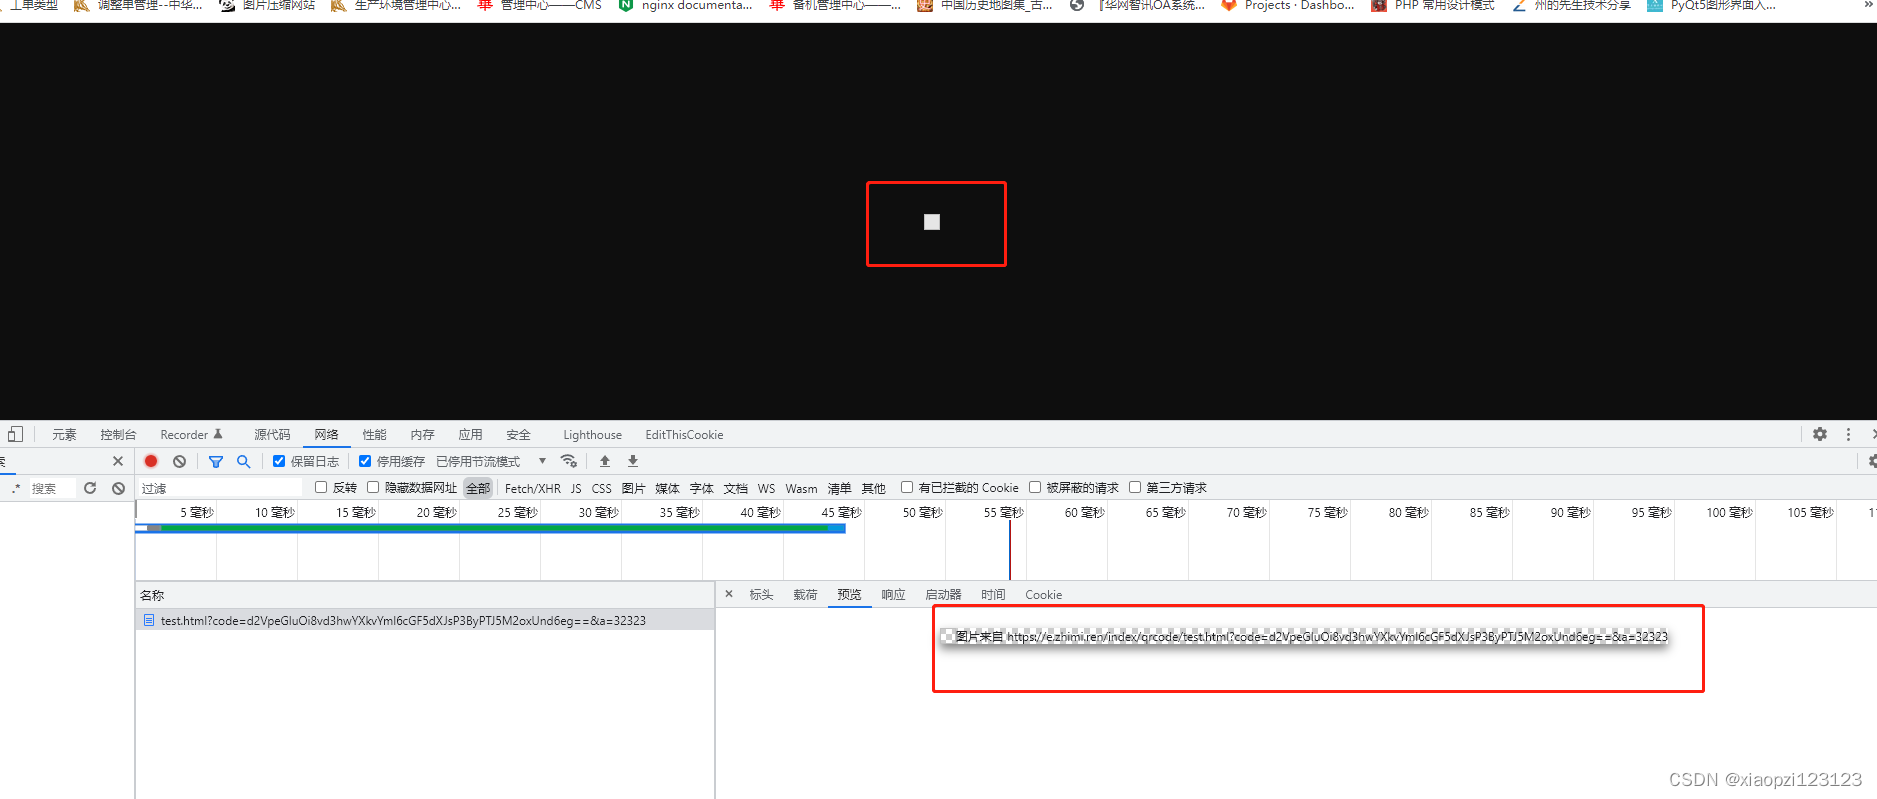Show the 响应 tab of the request
The height and width of the screenshot is (799, 1877).
pyautogui.click(x=893, y=594)
